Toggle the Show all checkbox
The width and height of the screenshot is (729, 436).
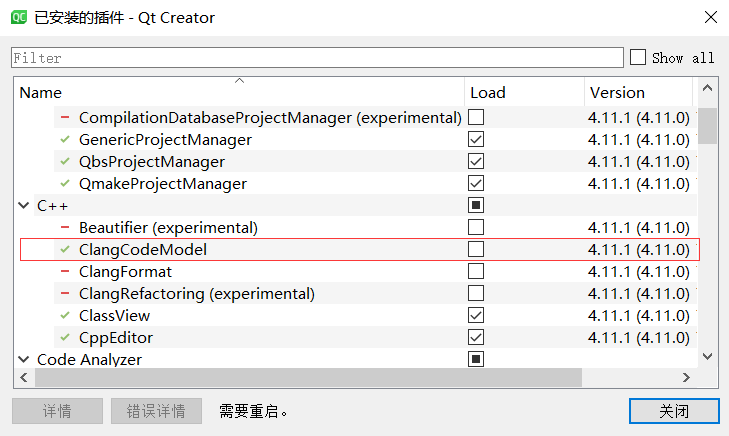(638, 57)
